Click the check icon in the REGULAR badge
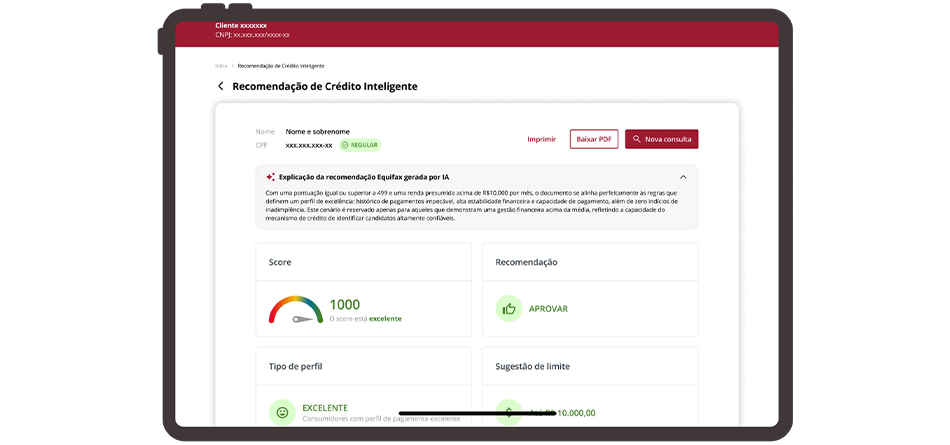Screen dimensions: 950x445 point(345,145)
